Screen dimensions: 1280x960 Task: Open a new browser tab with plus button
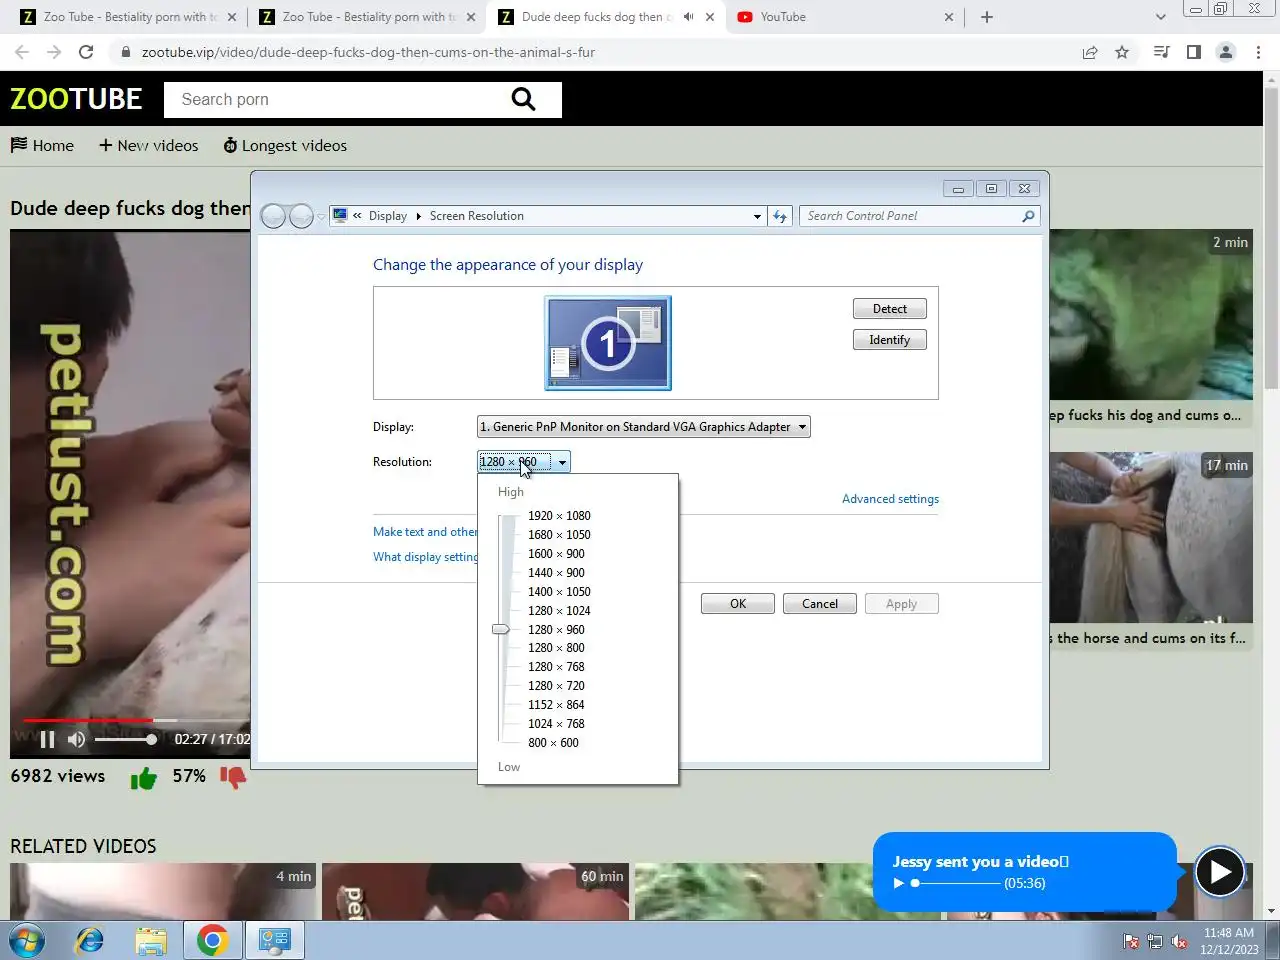pyautogui.click(x=986, y=17)
